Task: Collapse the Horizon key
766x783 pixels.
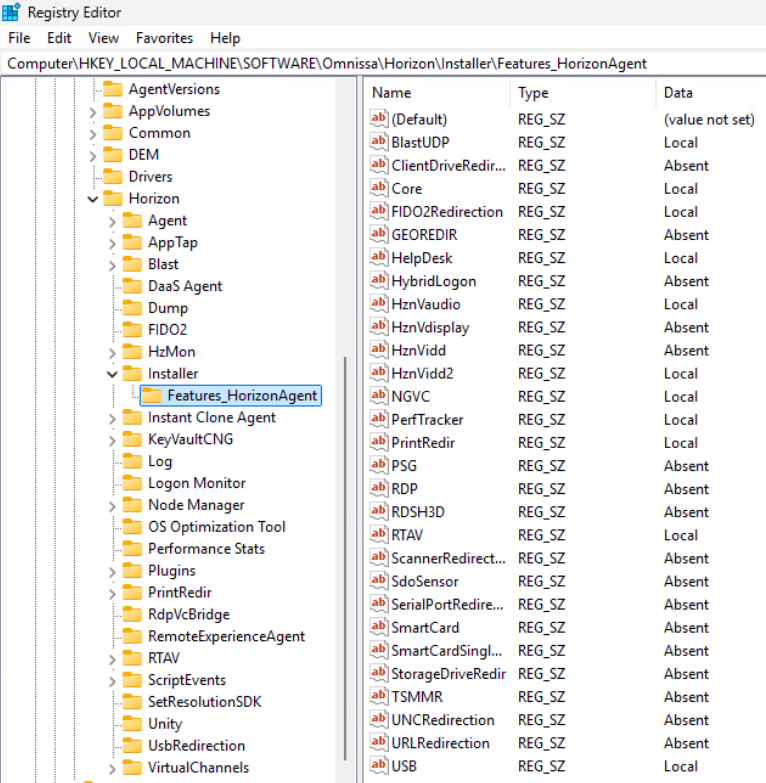Action: click(x=93, y=199)
